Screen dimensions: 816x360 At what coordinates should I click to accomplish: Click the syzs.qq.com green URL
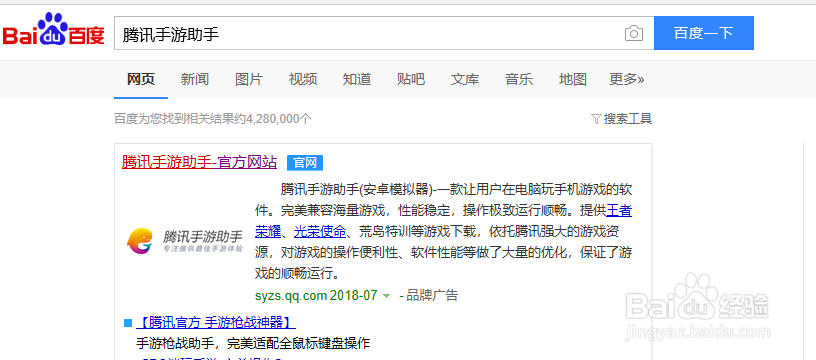pos(291,295)
